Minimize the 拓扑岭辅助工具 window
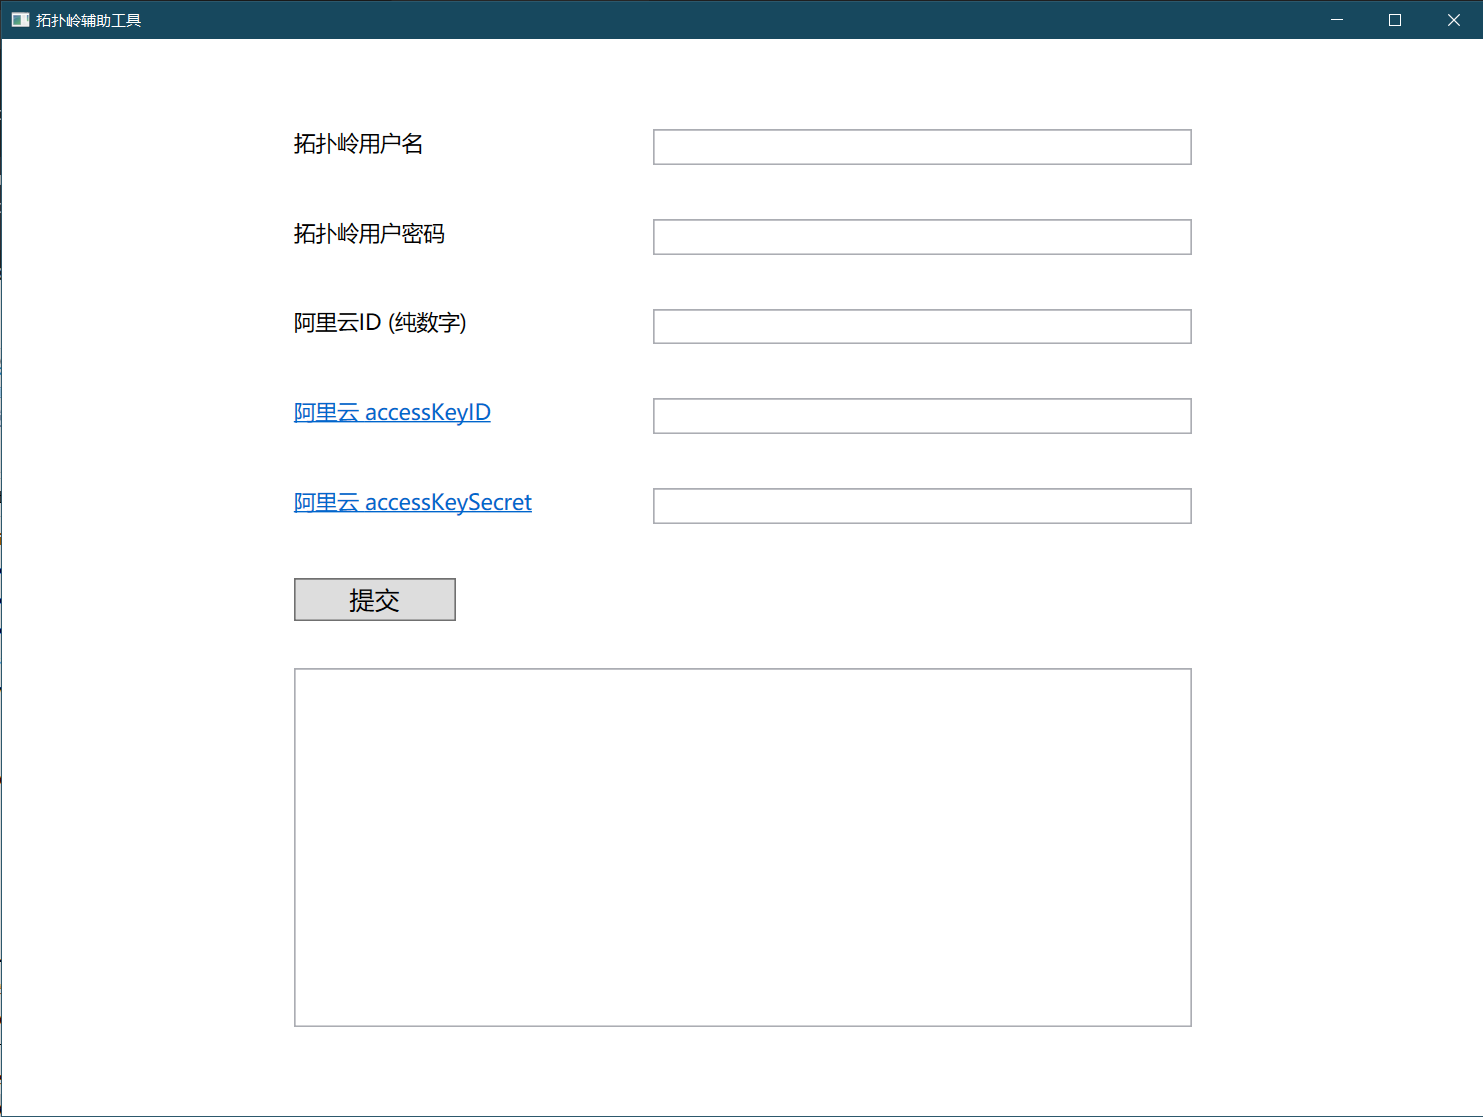 1337,20
